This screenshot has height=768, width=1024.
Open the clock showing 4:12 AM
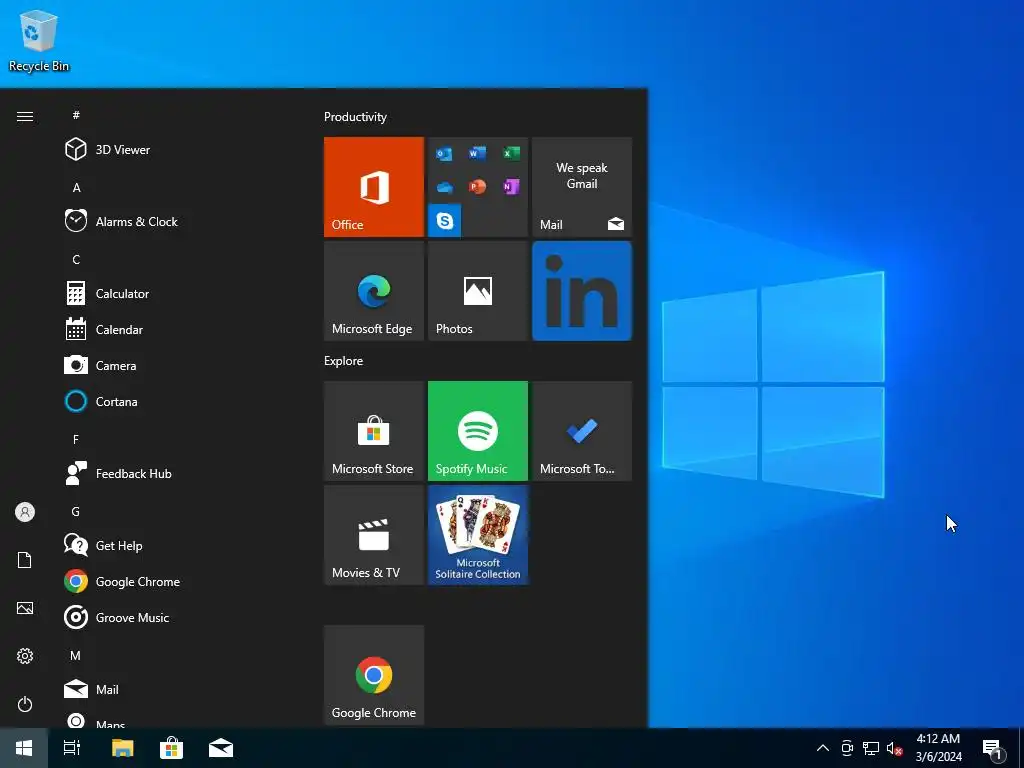(x=938, y=748)
